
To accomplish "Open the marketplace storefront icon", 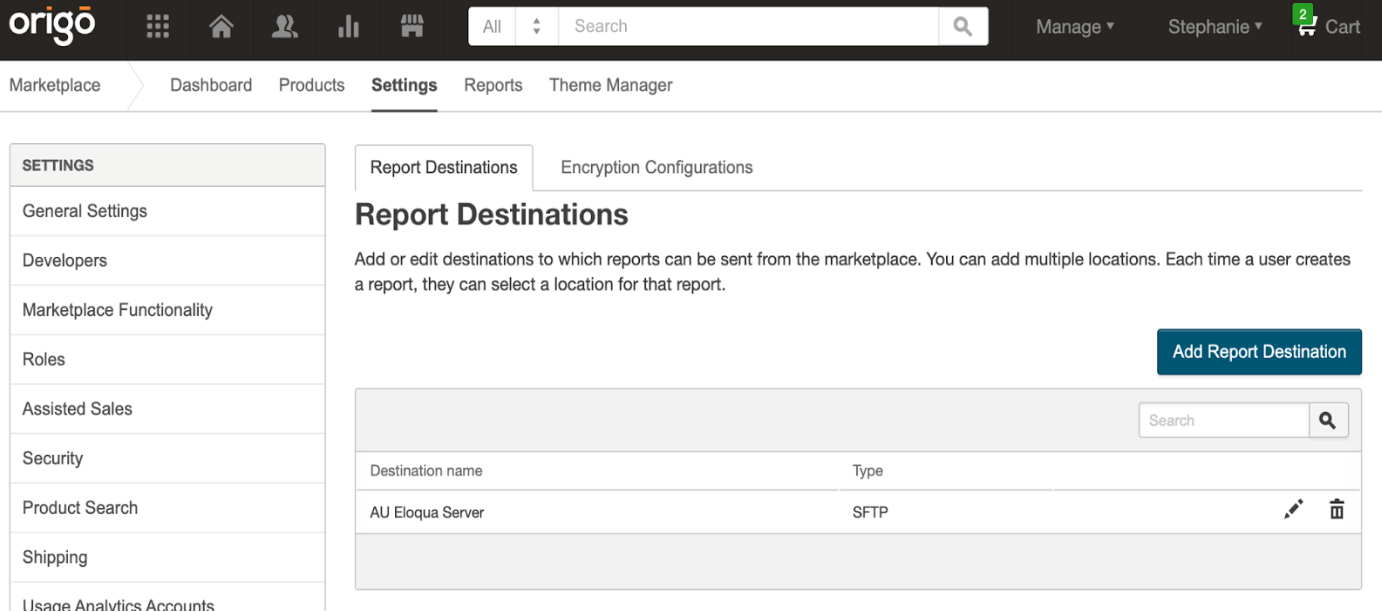I will point(412,27).
